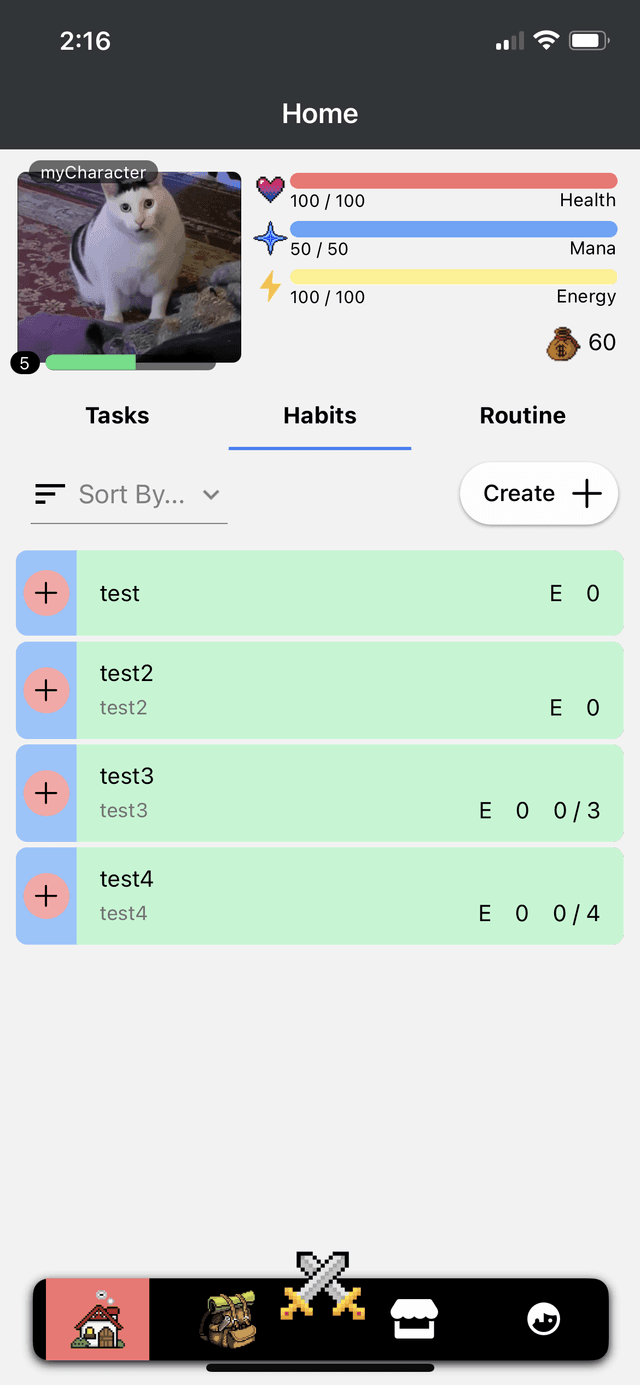
Task: Tap the yellow lightning Energy icon
Action: click(x=271, y=286)
